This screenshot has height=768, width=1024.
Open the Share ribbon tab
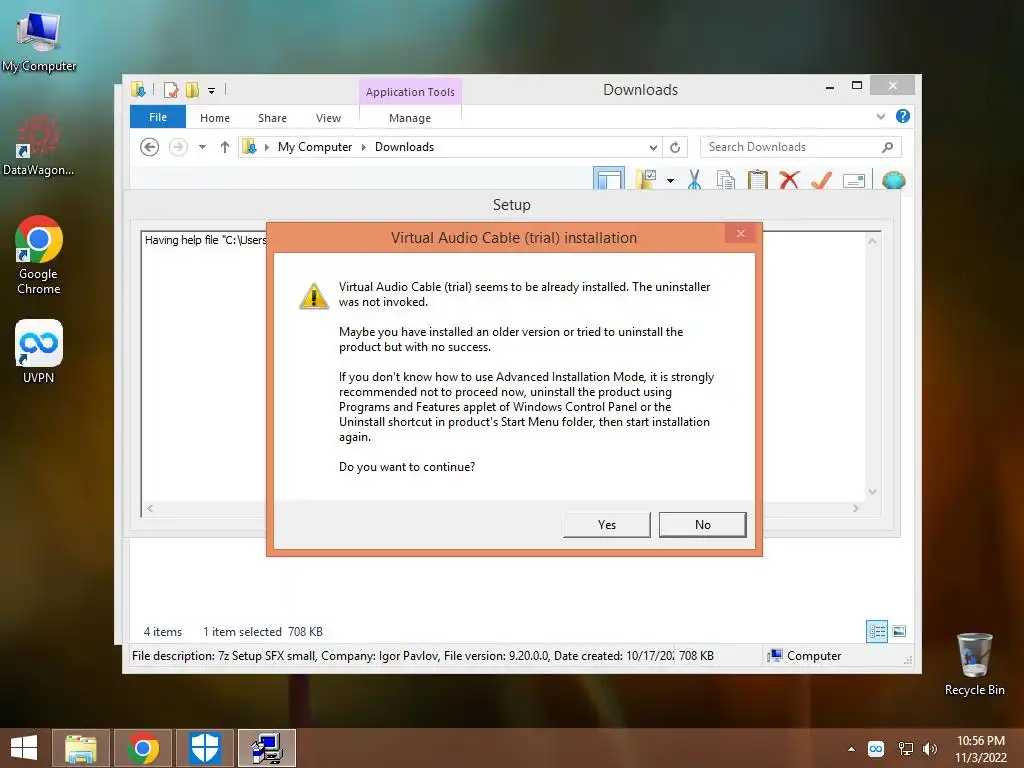(272, 118)
